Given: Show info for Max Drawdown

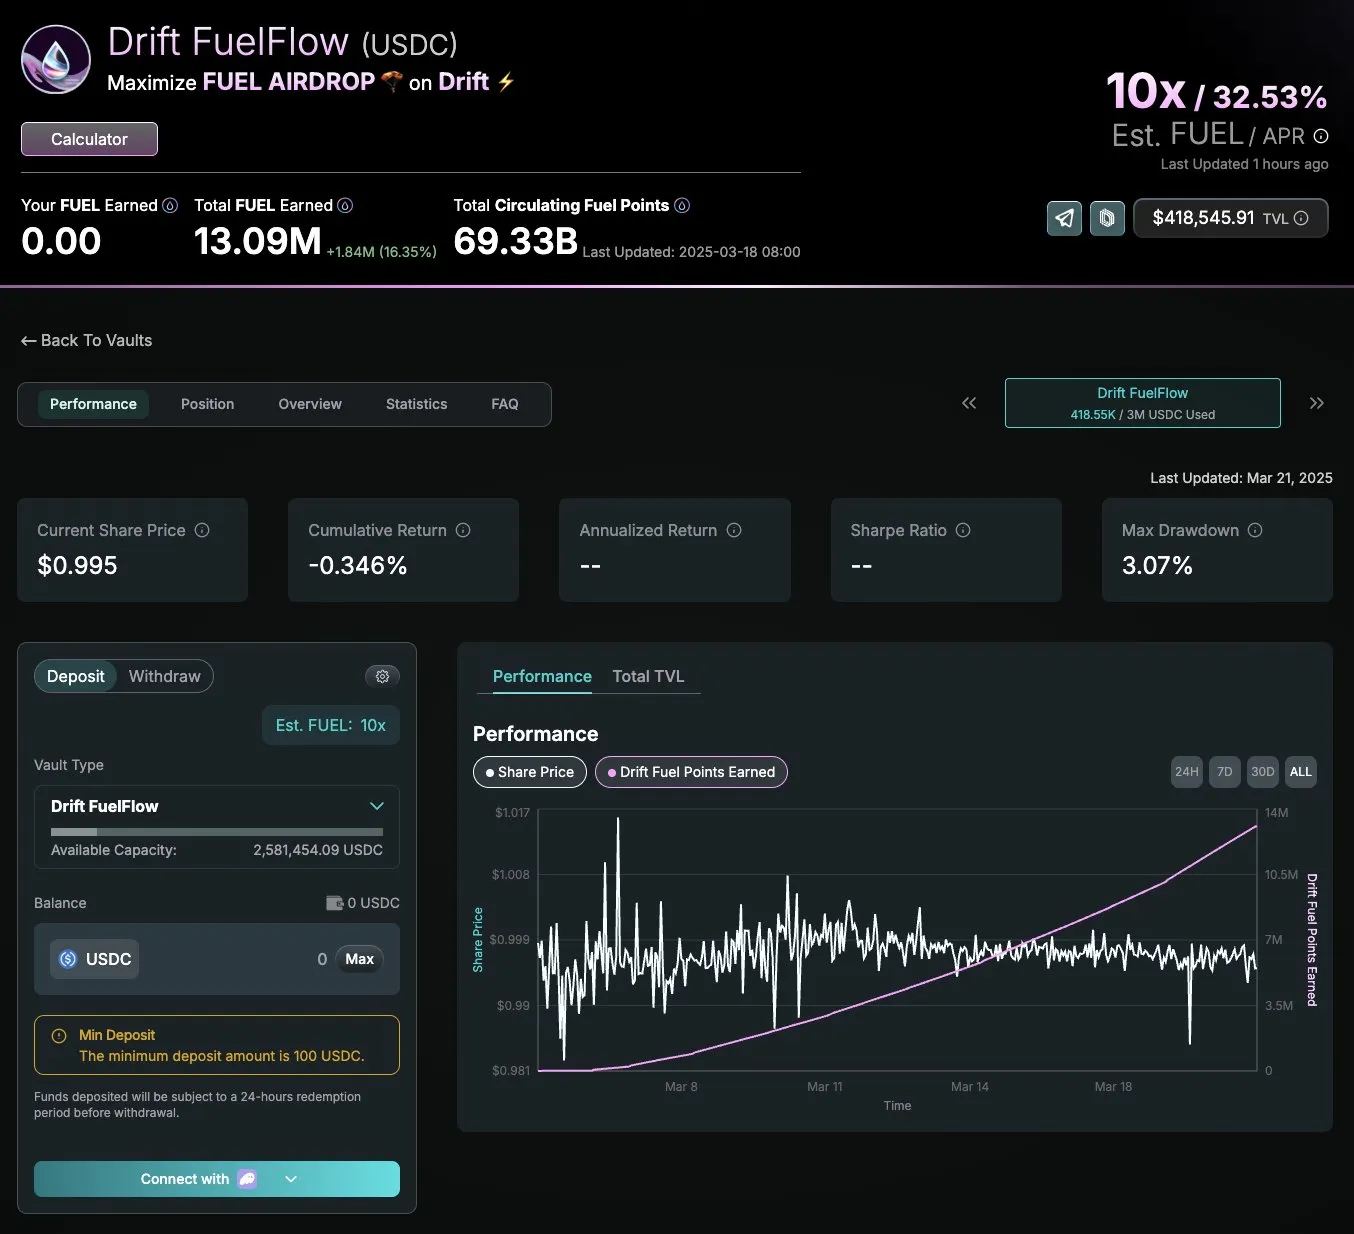Looking at the screenshot, I should pyautogui.click(x=1255, y=530).
